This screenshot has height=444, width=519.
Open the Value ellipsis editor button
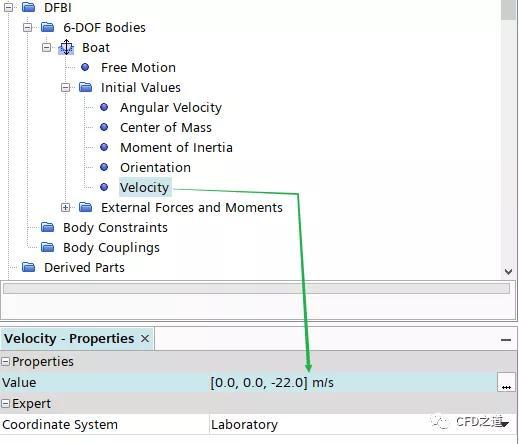(506, 382)
